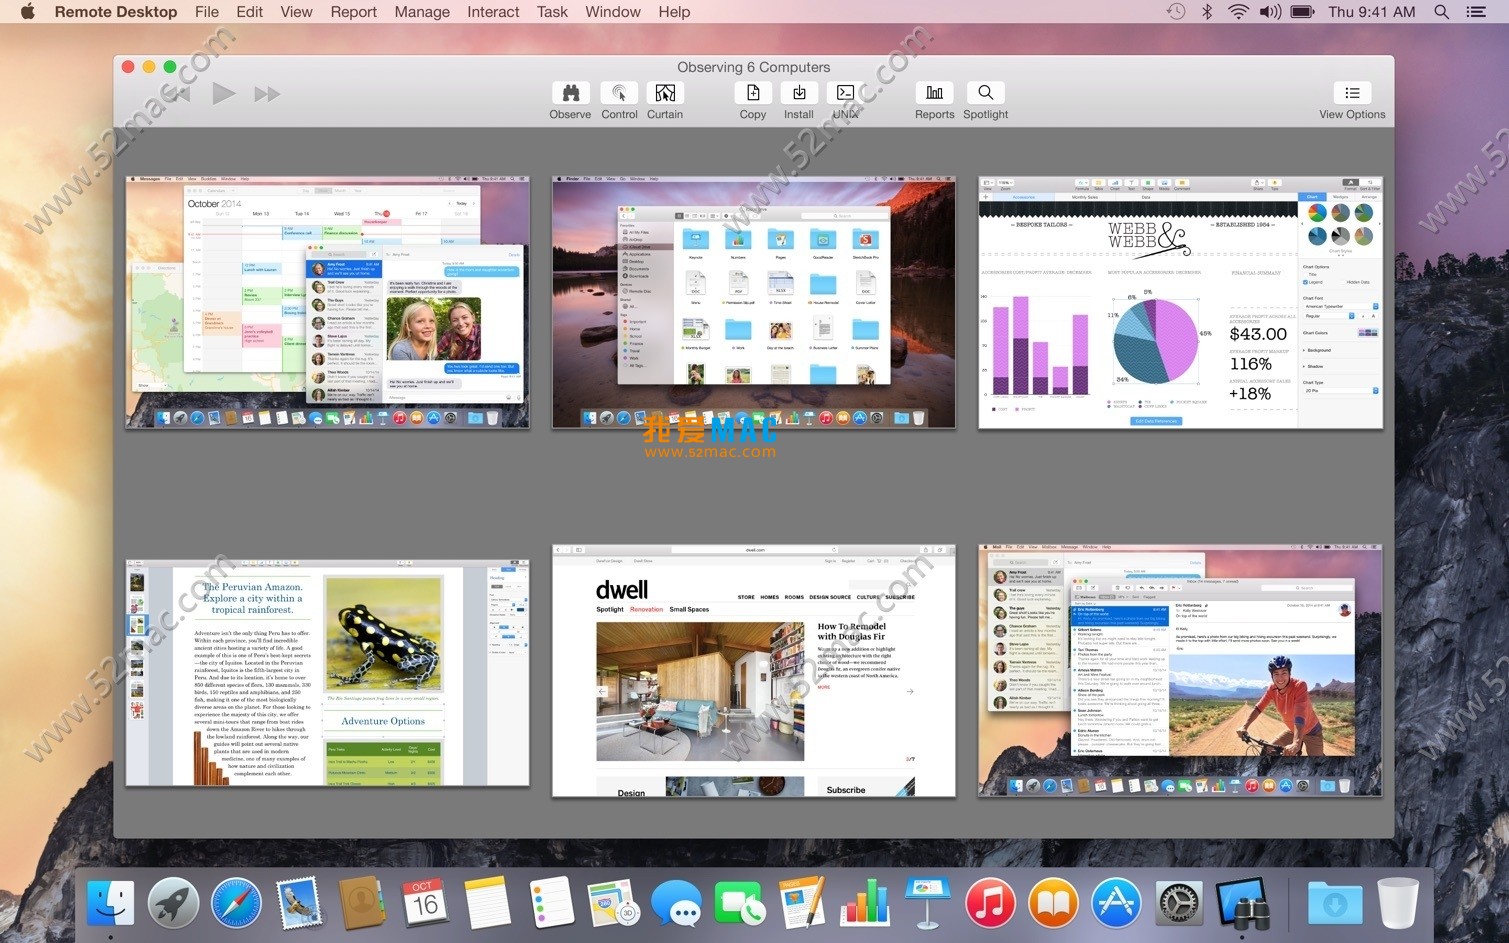Click the Bluetooth icon in the menu bar
This screenshot has height=943, width=1509.
click(1205, 12)
